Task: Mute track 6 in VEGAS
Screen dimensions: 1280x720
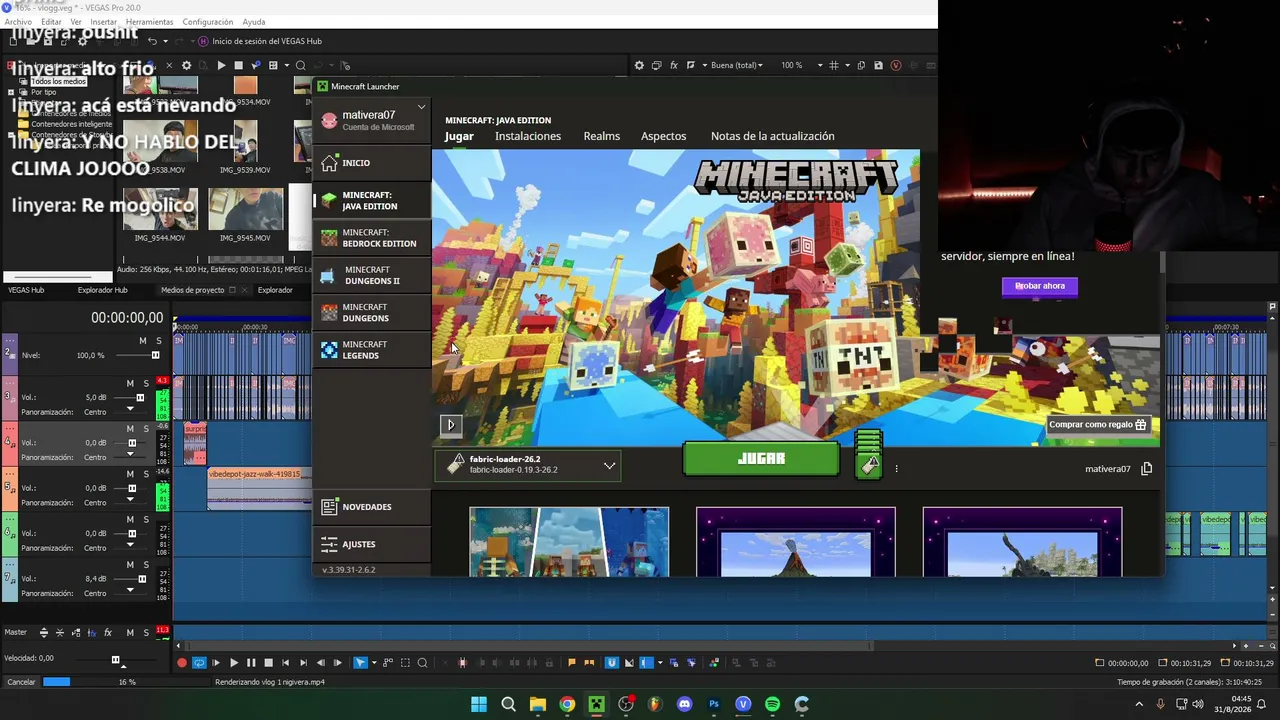Action: [x=130, y=519]
